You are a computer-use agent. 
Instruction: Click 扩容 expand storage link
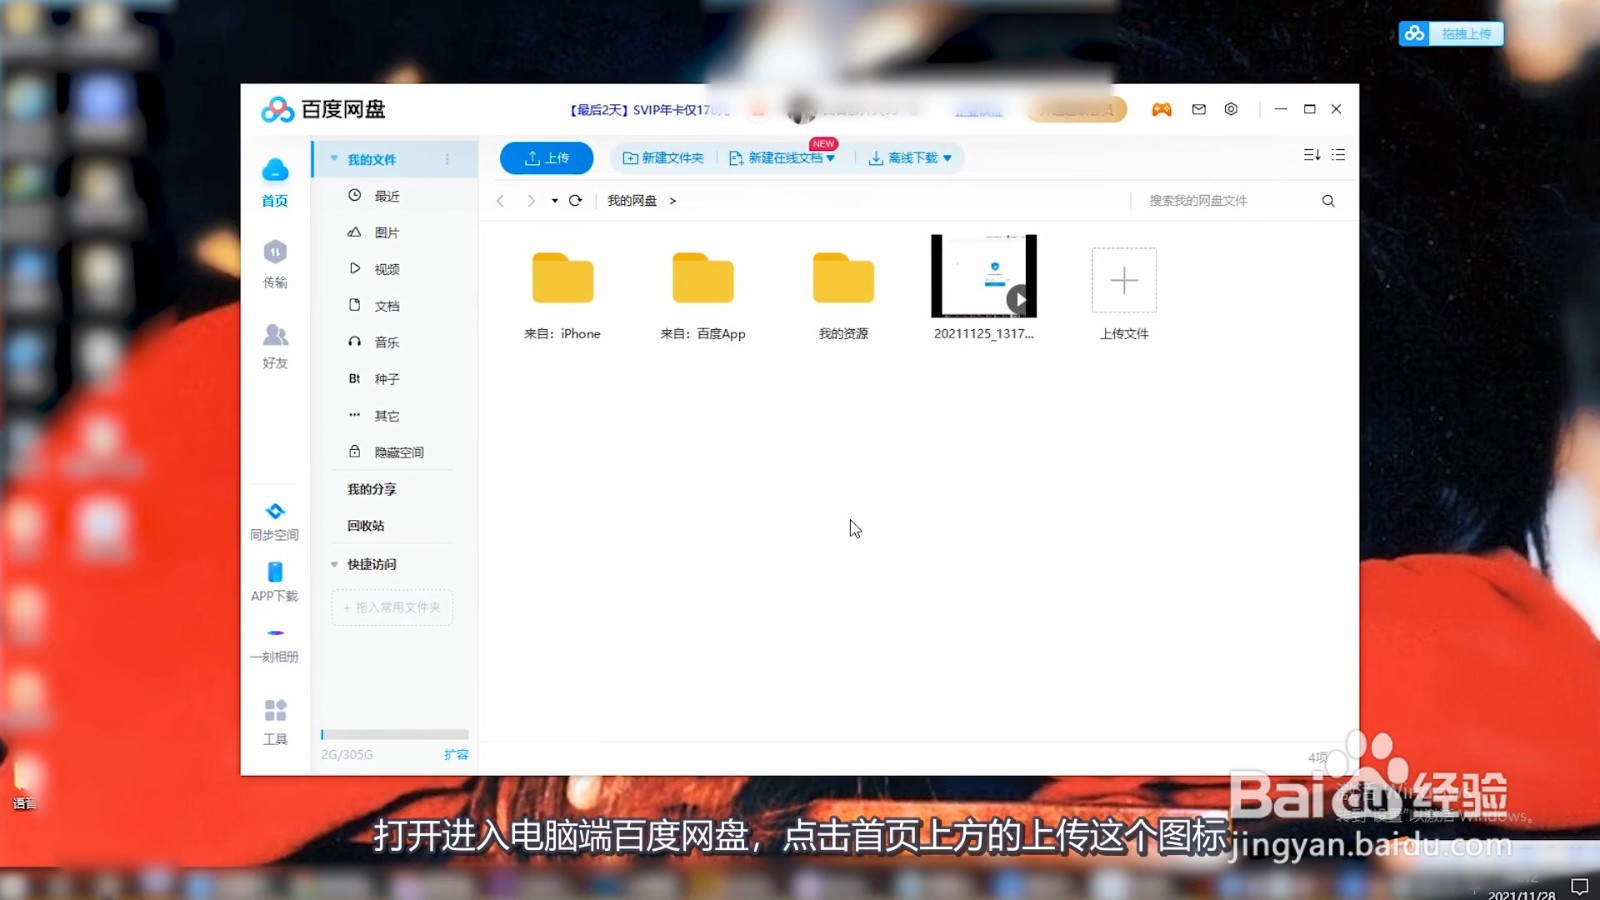(x=456, y=755)
